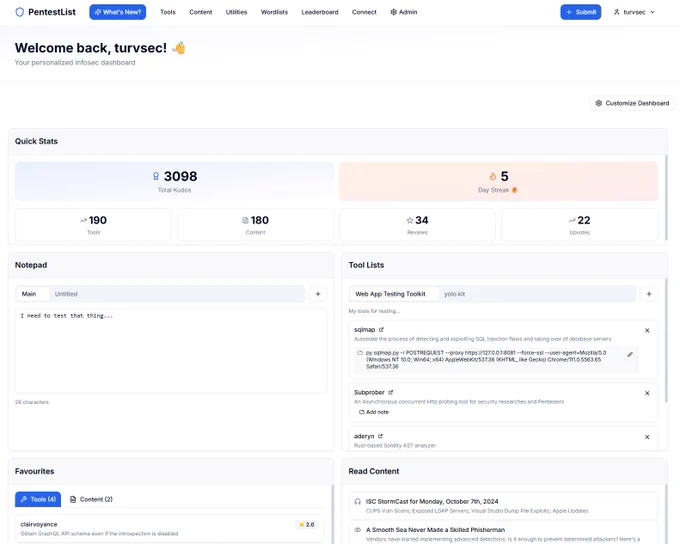Click the 2.0 star rating on clairvoyance
The image size is (680, 544).
307,524
